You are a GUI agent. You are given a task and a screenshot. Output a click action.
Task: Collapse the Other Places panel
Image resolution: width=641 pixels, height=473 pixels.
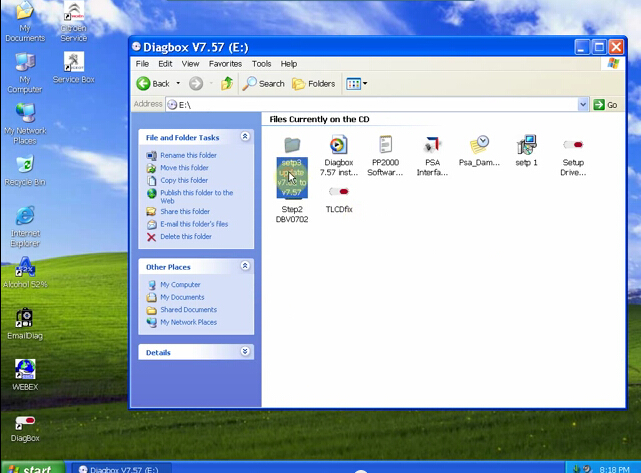245,266
